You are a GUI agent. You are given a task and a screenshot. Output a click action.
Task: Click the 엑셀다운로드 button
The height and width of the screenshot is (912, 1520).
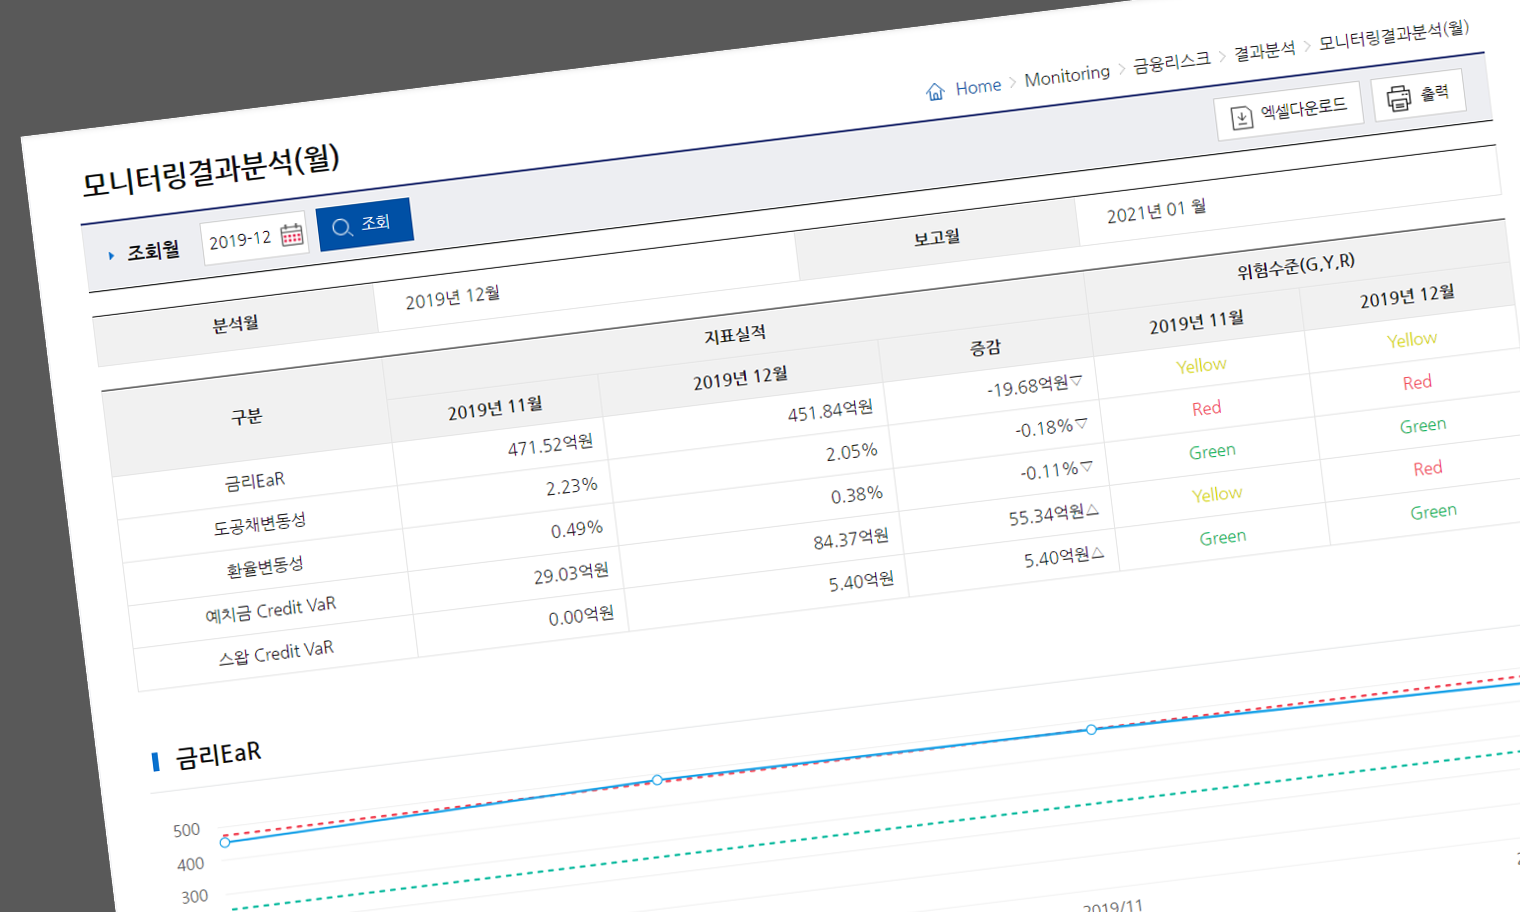[x=1288, y=110]
